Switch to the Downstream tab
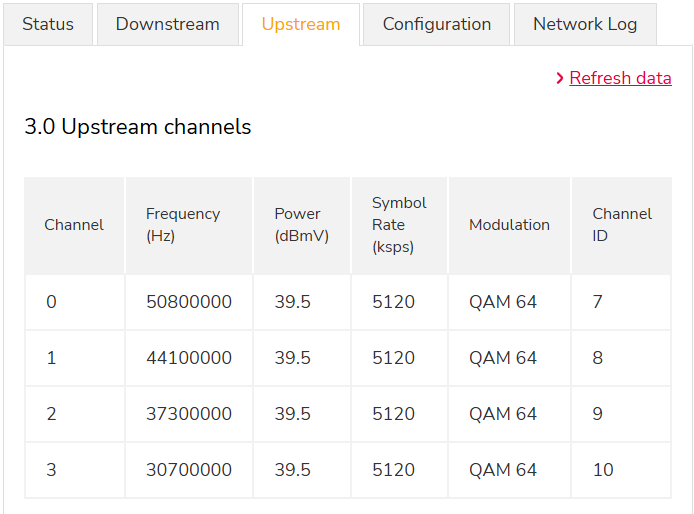 [x=167, y=24]
